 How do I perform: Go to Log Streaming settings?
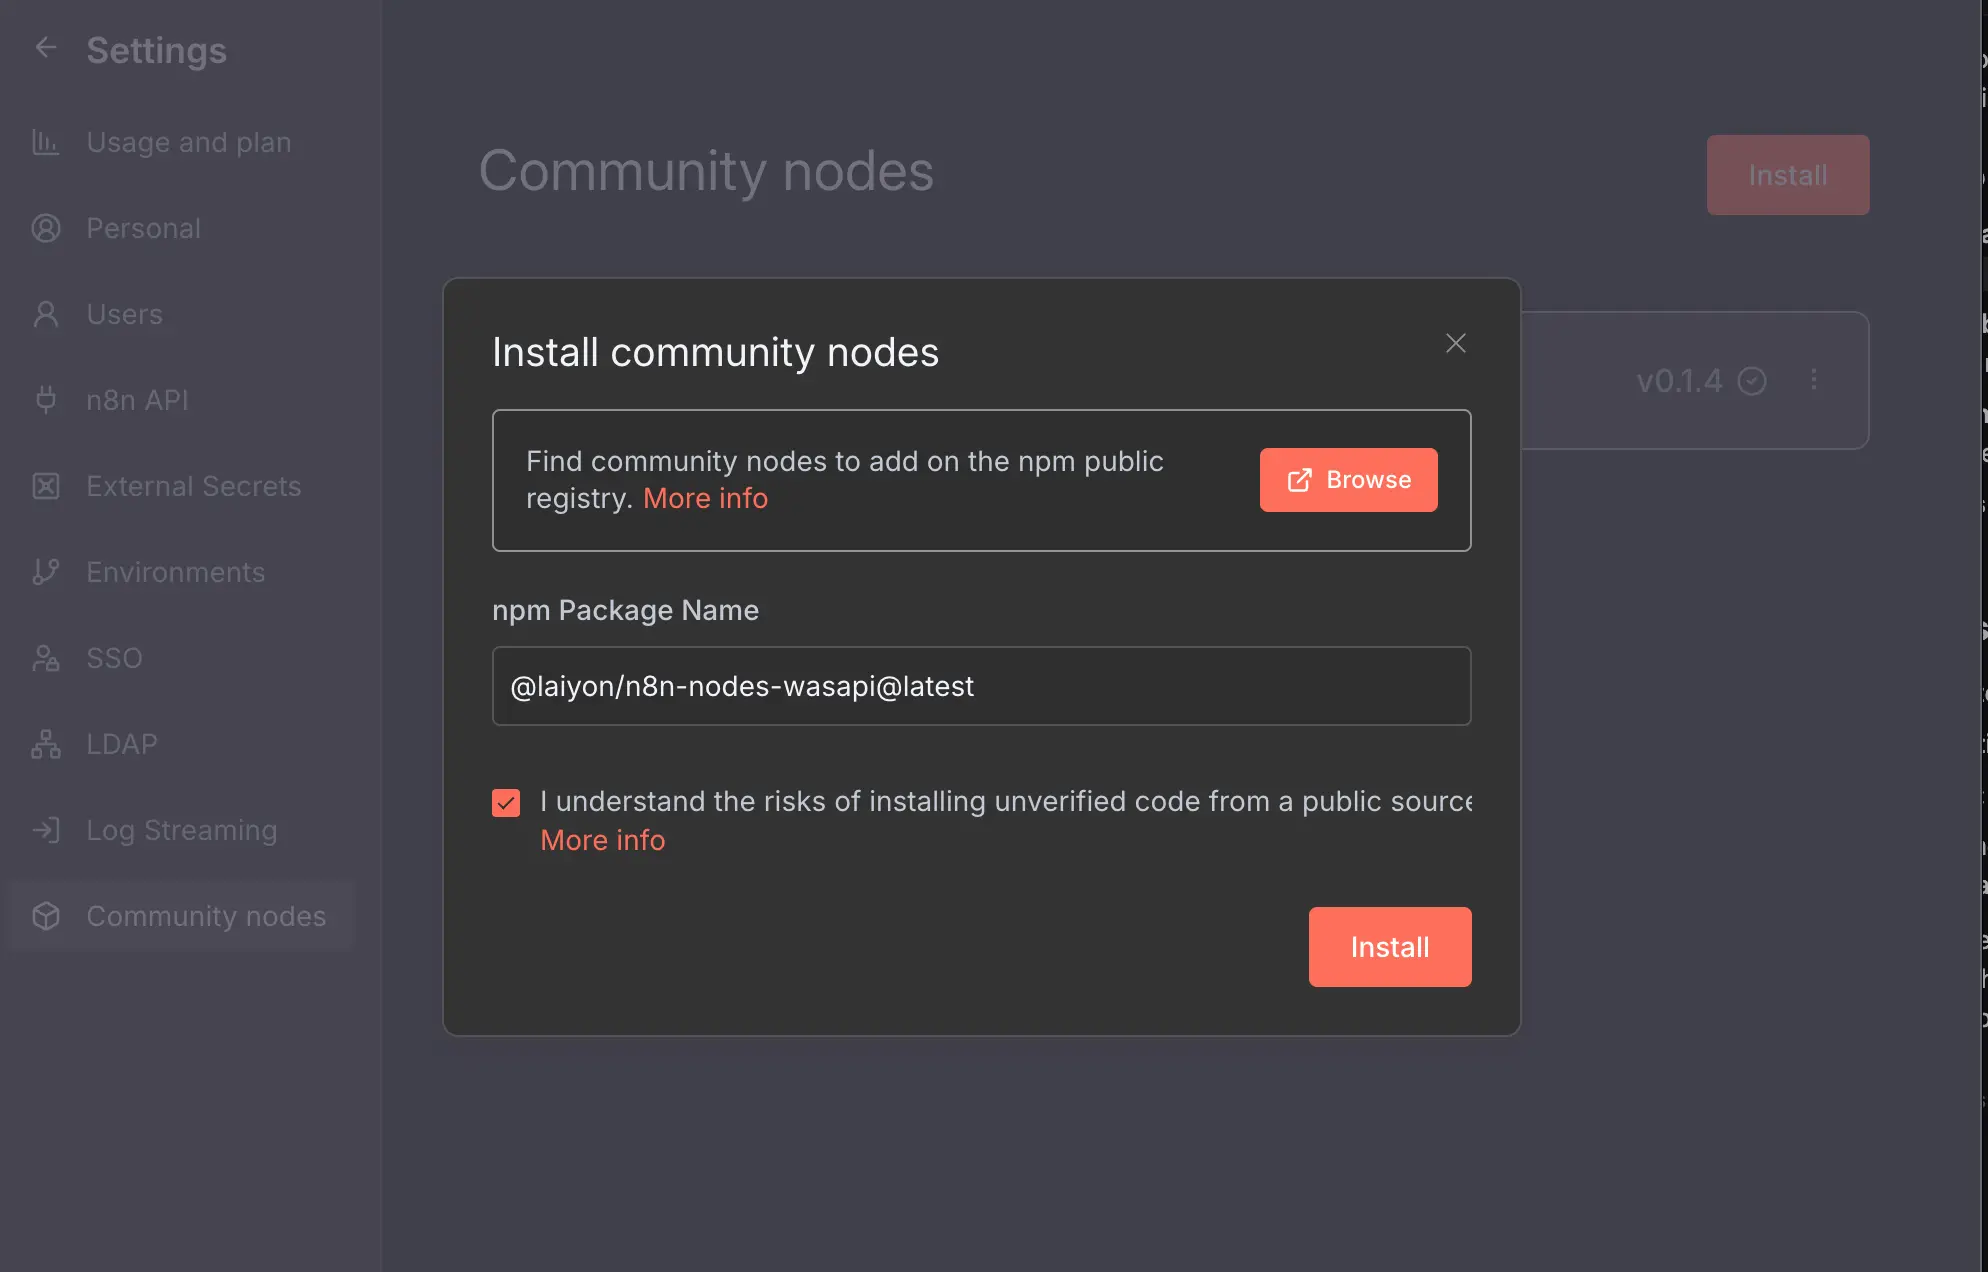(x=182, y=830)
